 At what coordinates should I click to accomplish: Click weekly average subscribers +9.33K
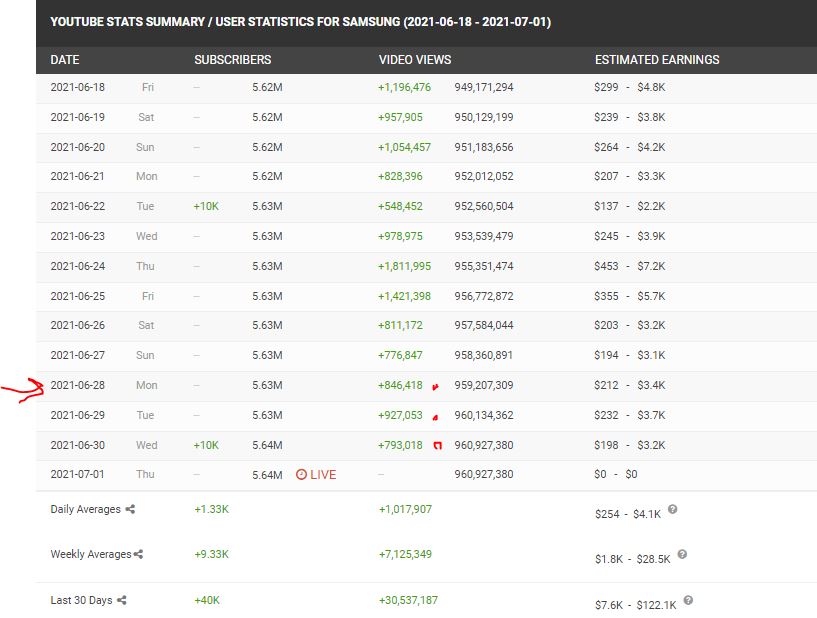tap(211, 554)
